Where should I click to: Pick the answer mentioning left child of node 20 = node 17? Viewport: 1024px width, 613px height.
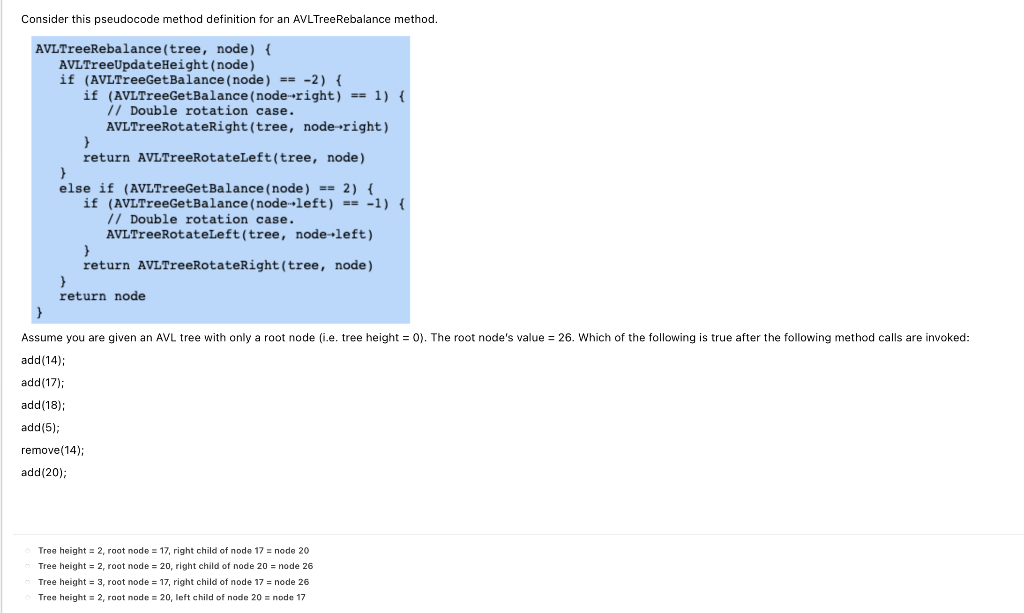[x=172, y=597]
